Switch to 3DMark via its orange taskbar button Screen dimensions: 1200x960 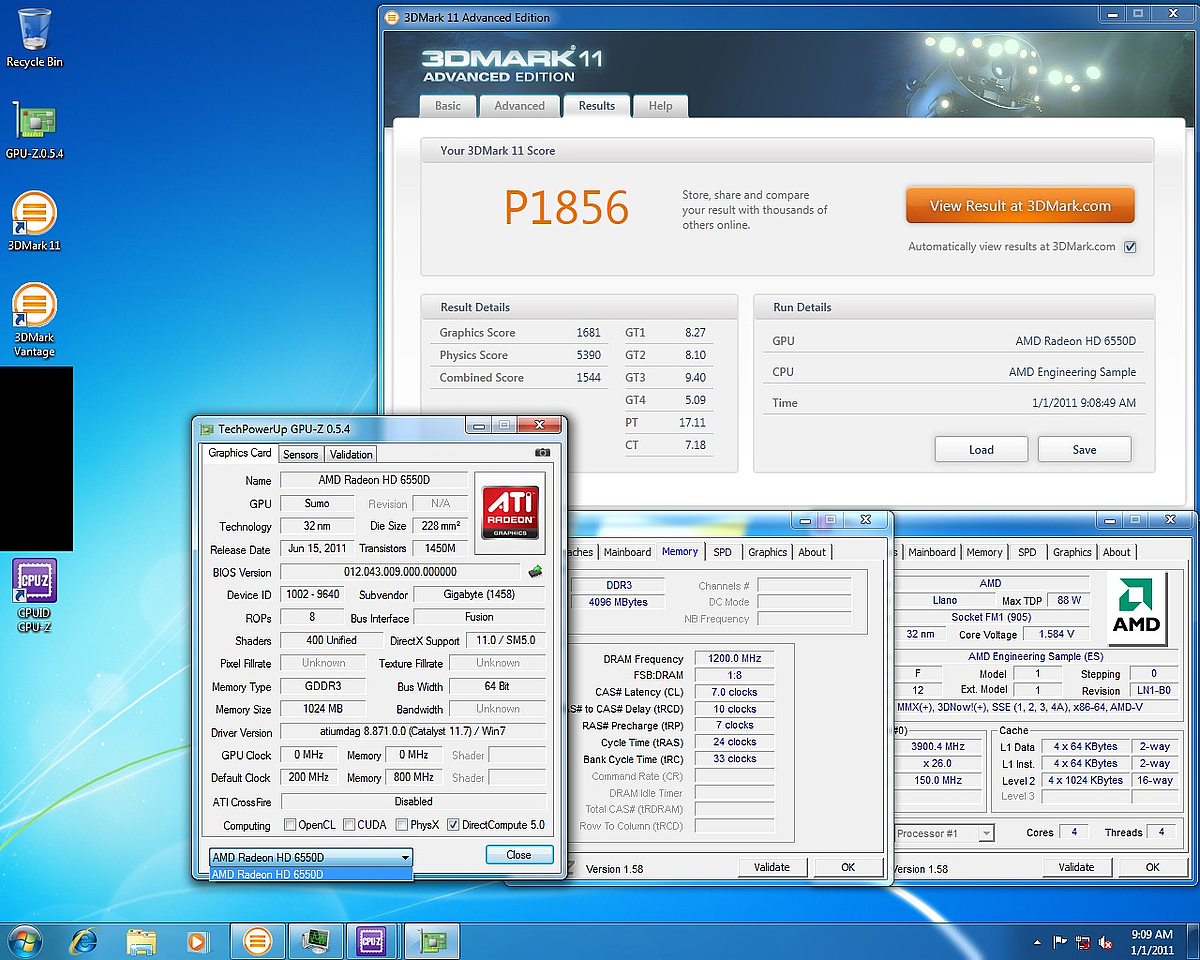tap(258, 941)
